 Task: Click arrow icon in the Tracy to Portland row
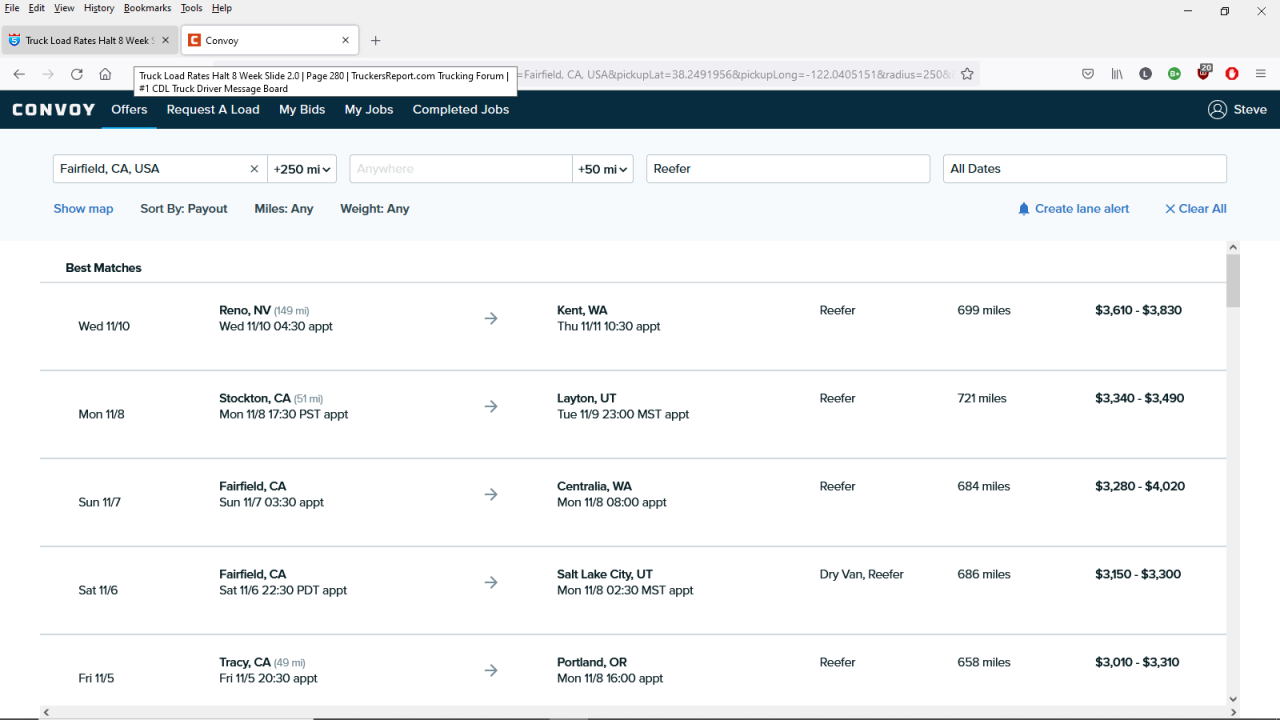491,670
